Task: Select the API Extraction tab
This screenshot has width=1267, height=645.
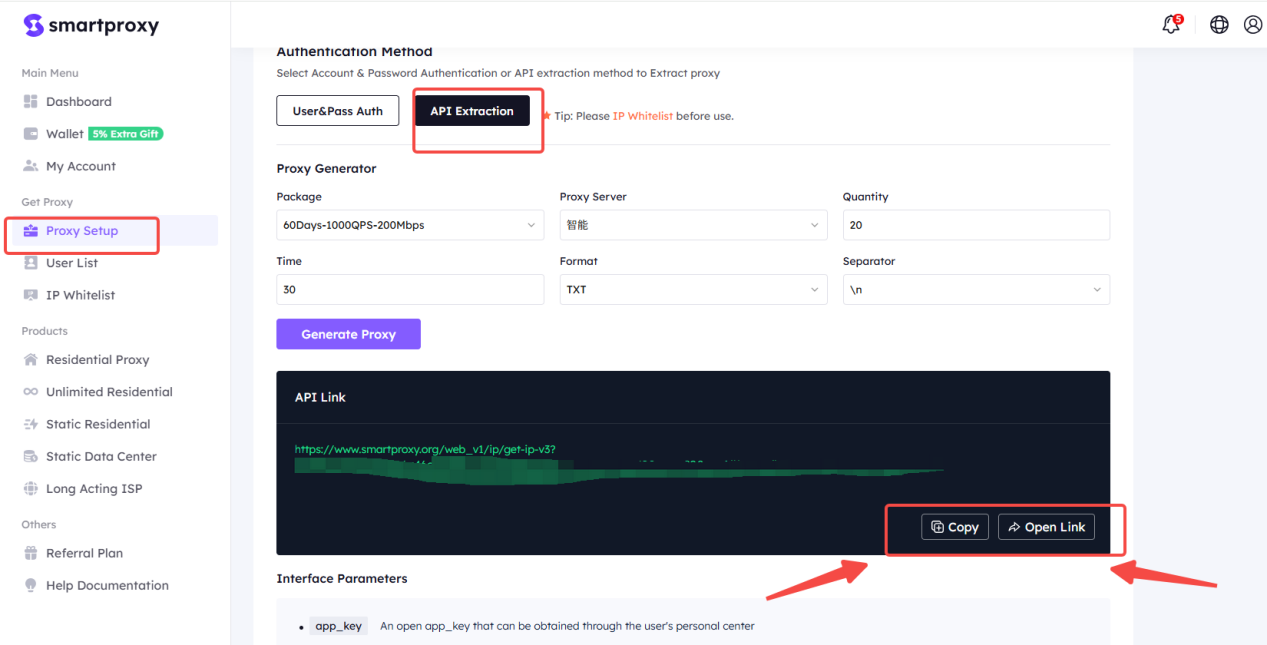Action: tap(472, 111)
